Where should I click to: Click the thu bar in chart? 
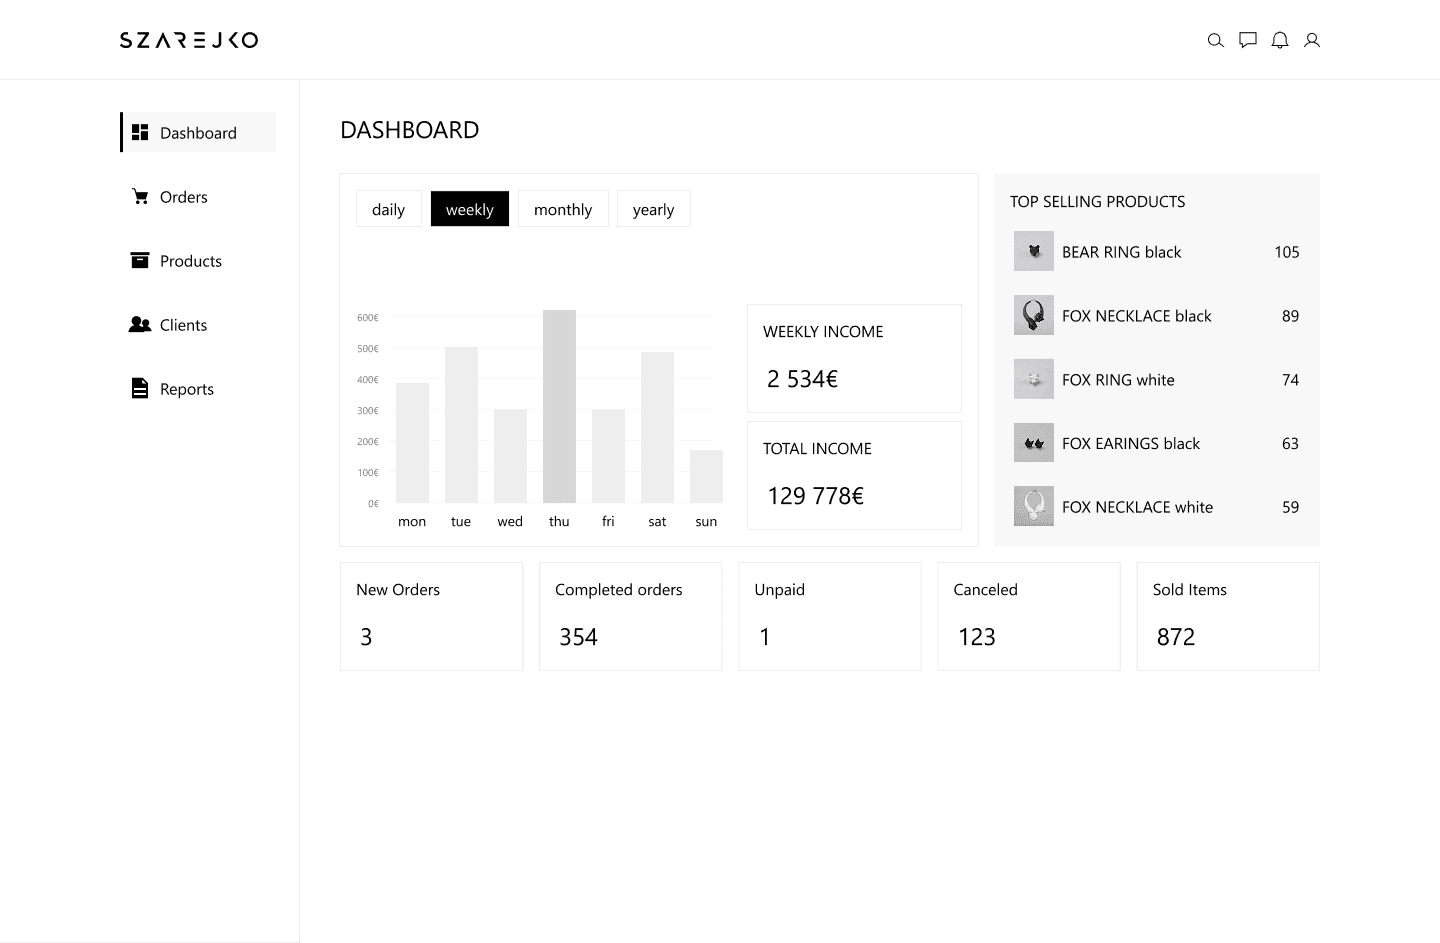[559, 406]
